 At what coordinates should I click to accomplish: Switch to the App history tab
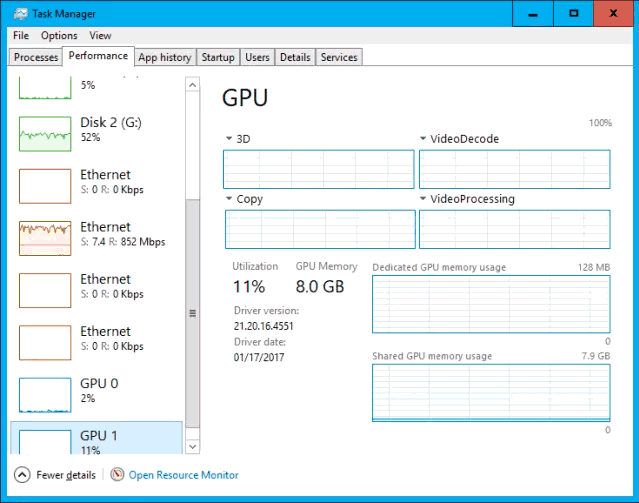pyautogui.click(x=164, y=57)
